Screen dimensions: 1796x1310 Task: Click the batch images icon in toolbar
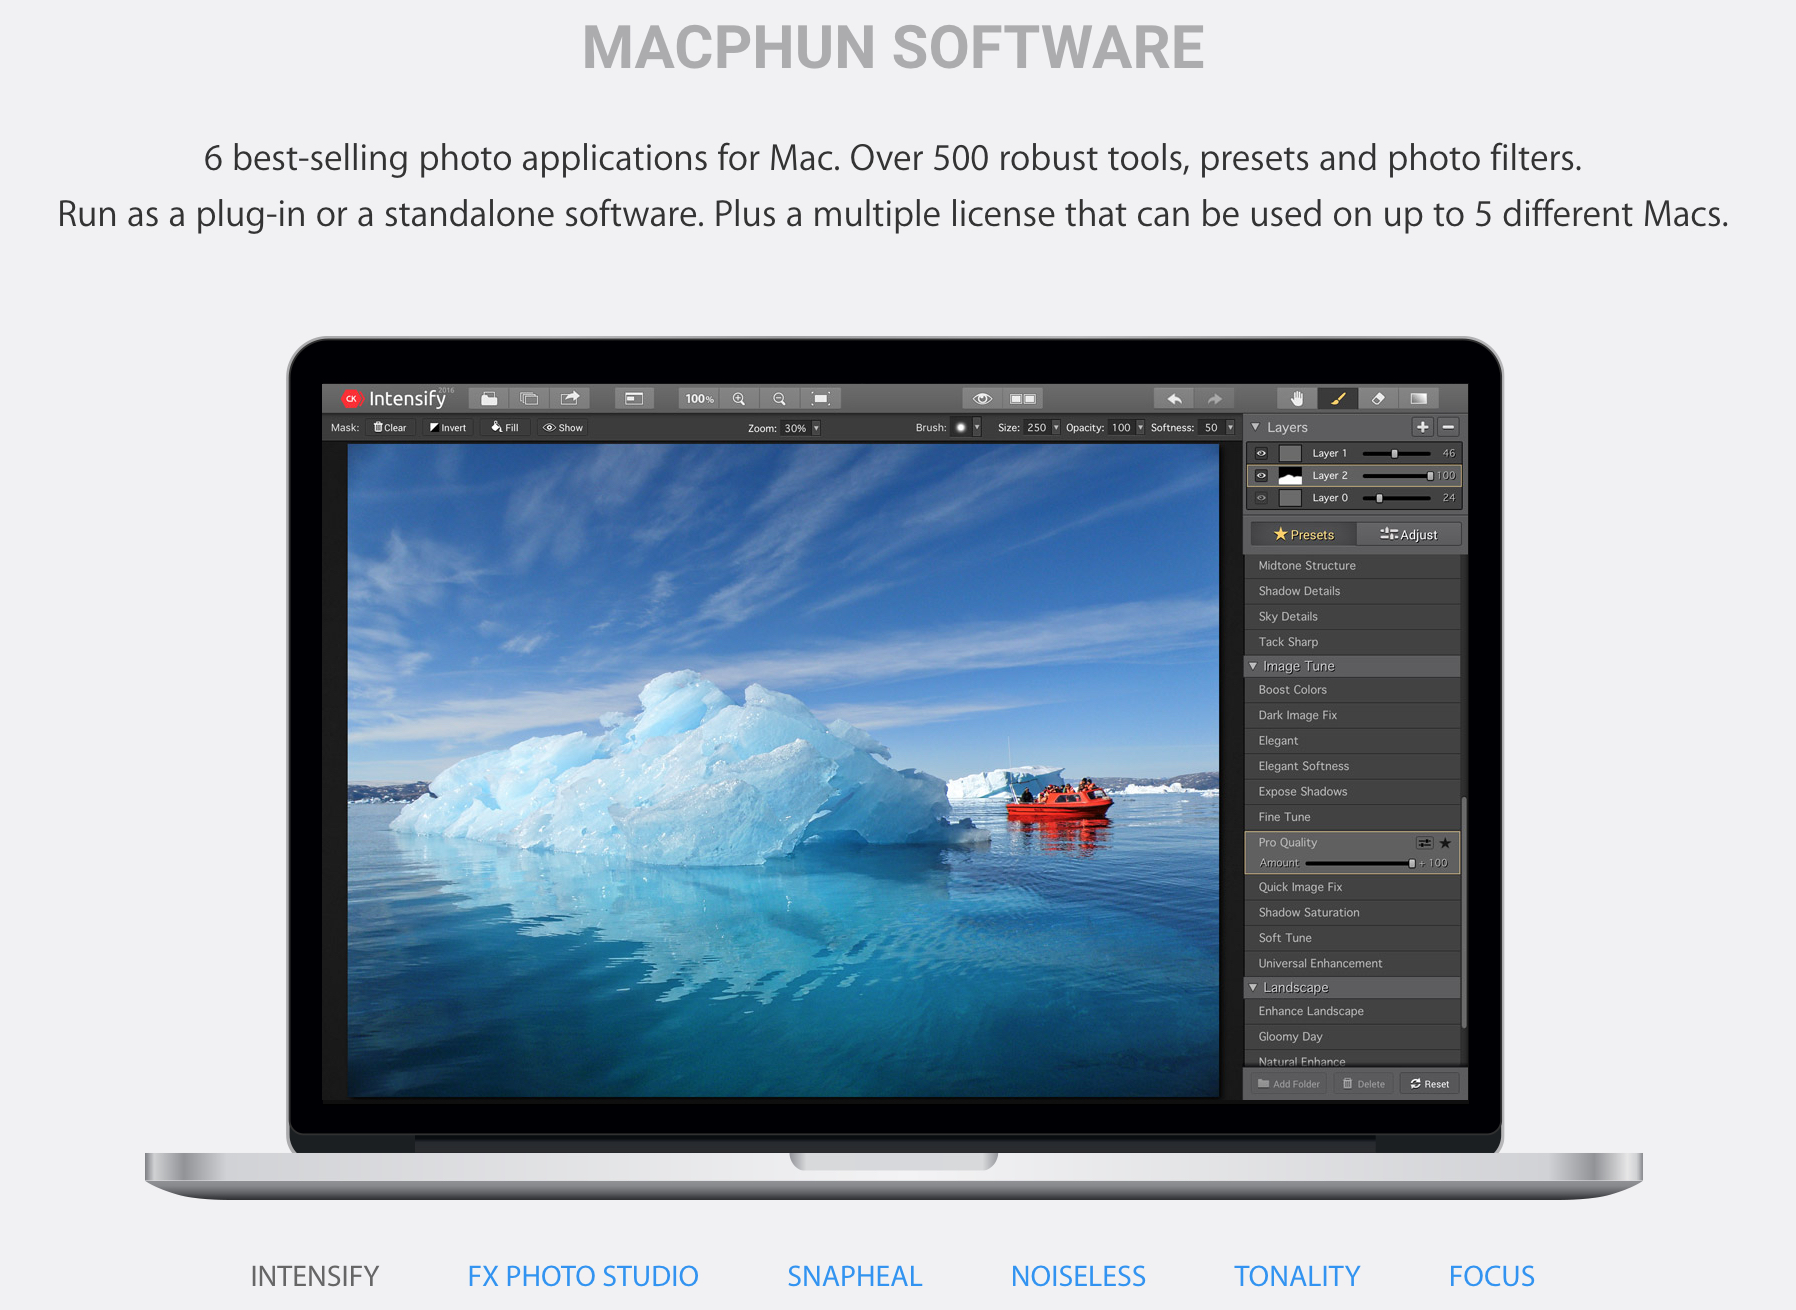pos(529,398)
